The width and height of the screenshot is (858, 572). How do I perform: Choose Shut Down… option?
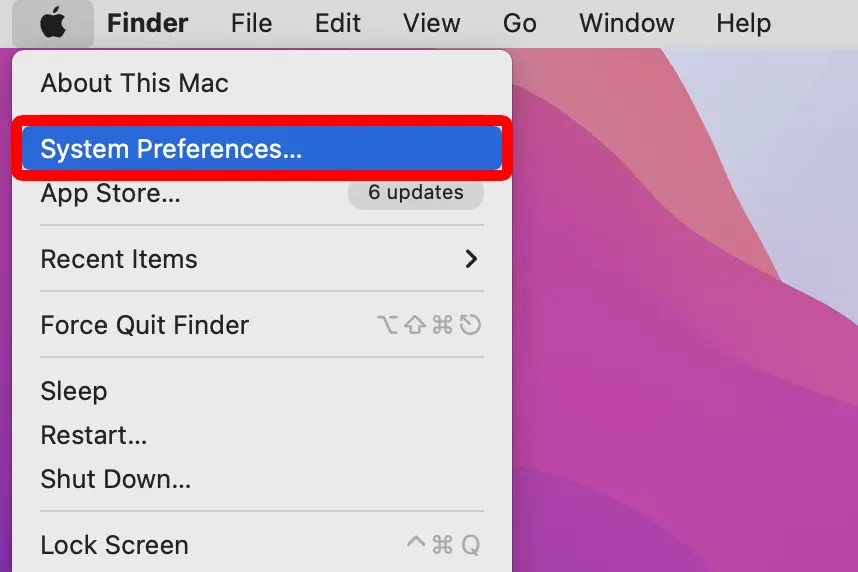[262, 479]
